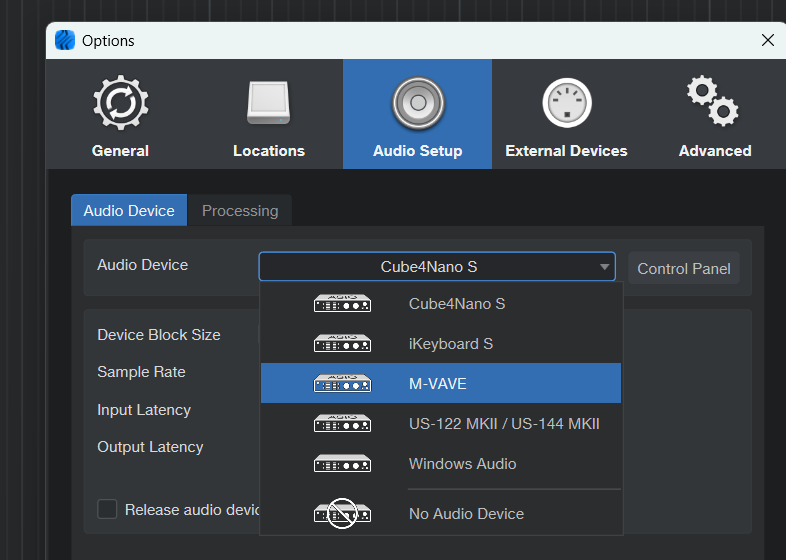Select the Audio Setup speaker icon
Screen dimensions: 786x560
(417, 104)
